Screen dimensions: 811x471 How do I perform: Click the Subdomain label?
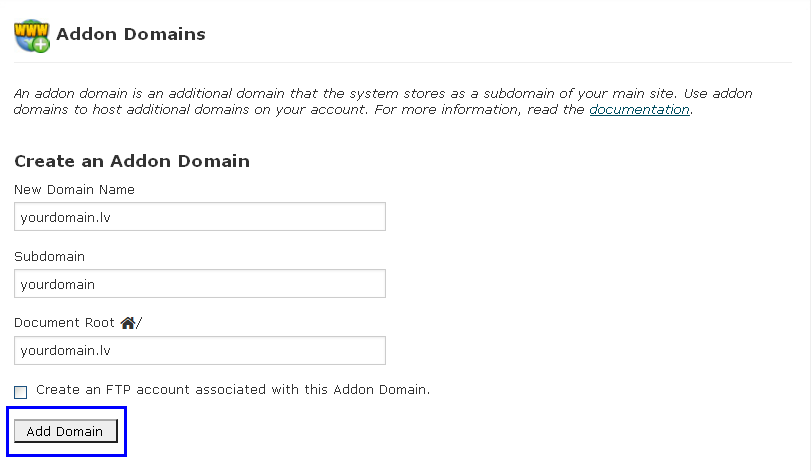coord(49,256)
